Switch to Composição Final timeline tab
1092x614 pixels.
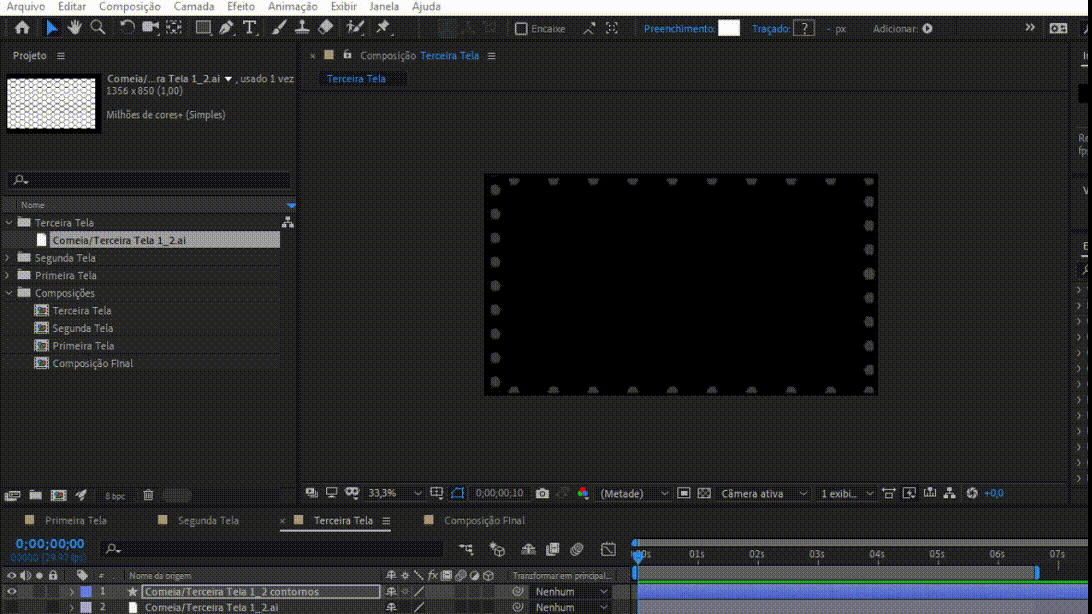pyautogui.click(x=484, y=520)
